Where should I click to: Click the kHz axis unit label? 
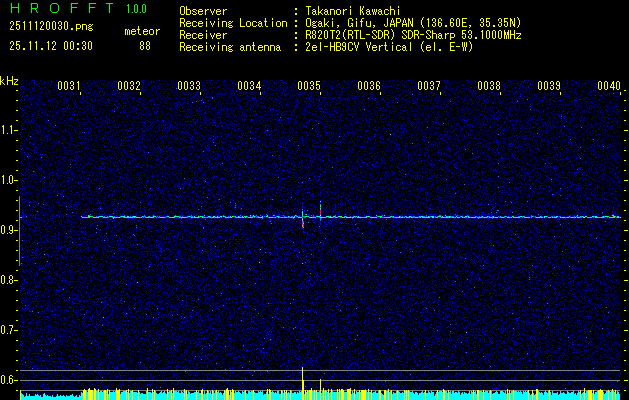[9, 81]
